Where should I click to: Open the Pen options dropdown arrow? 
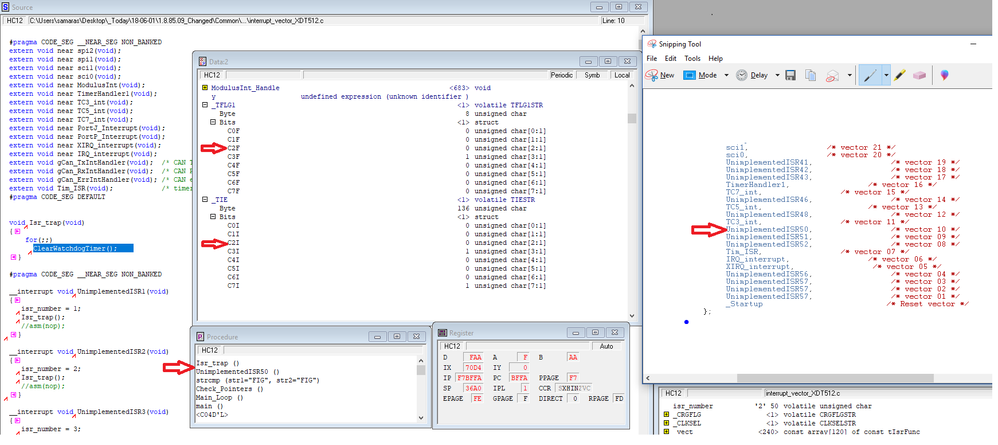pyautogui.click(x=887, y=75)
